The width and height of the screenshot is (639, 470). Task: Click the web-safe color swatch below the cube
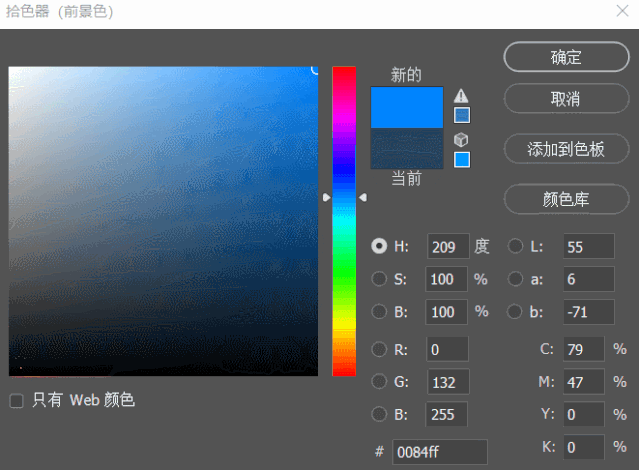pyautogui.click(x=462, y=159)
